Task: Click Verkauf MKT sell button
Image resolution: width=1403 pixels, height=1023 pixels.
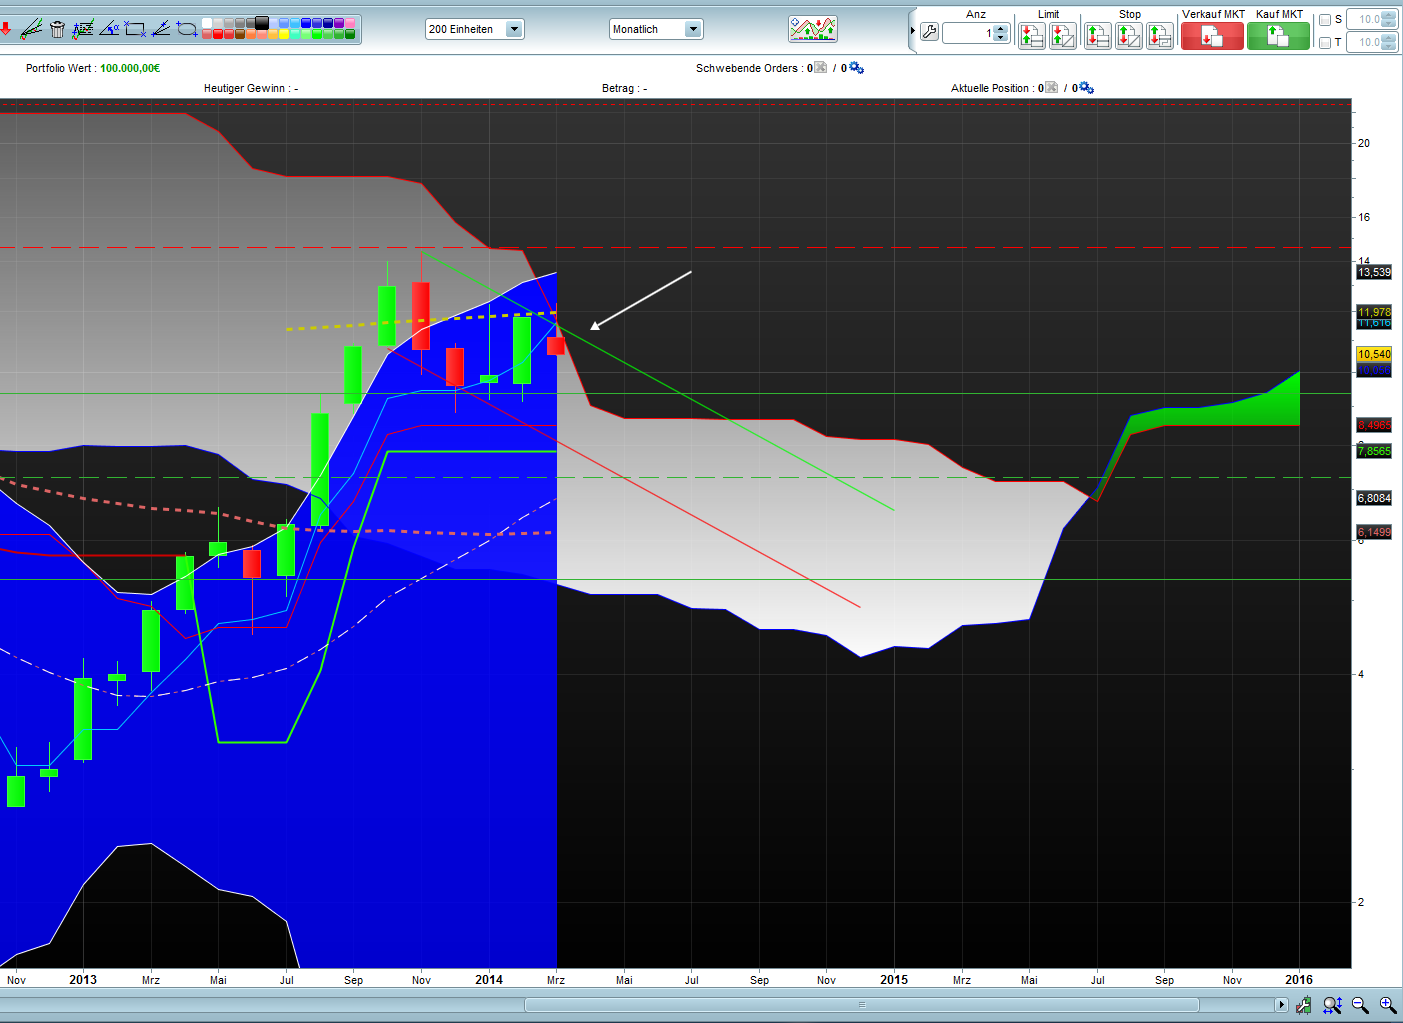Action: point(1212,36)
